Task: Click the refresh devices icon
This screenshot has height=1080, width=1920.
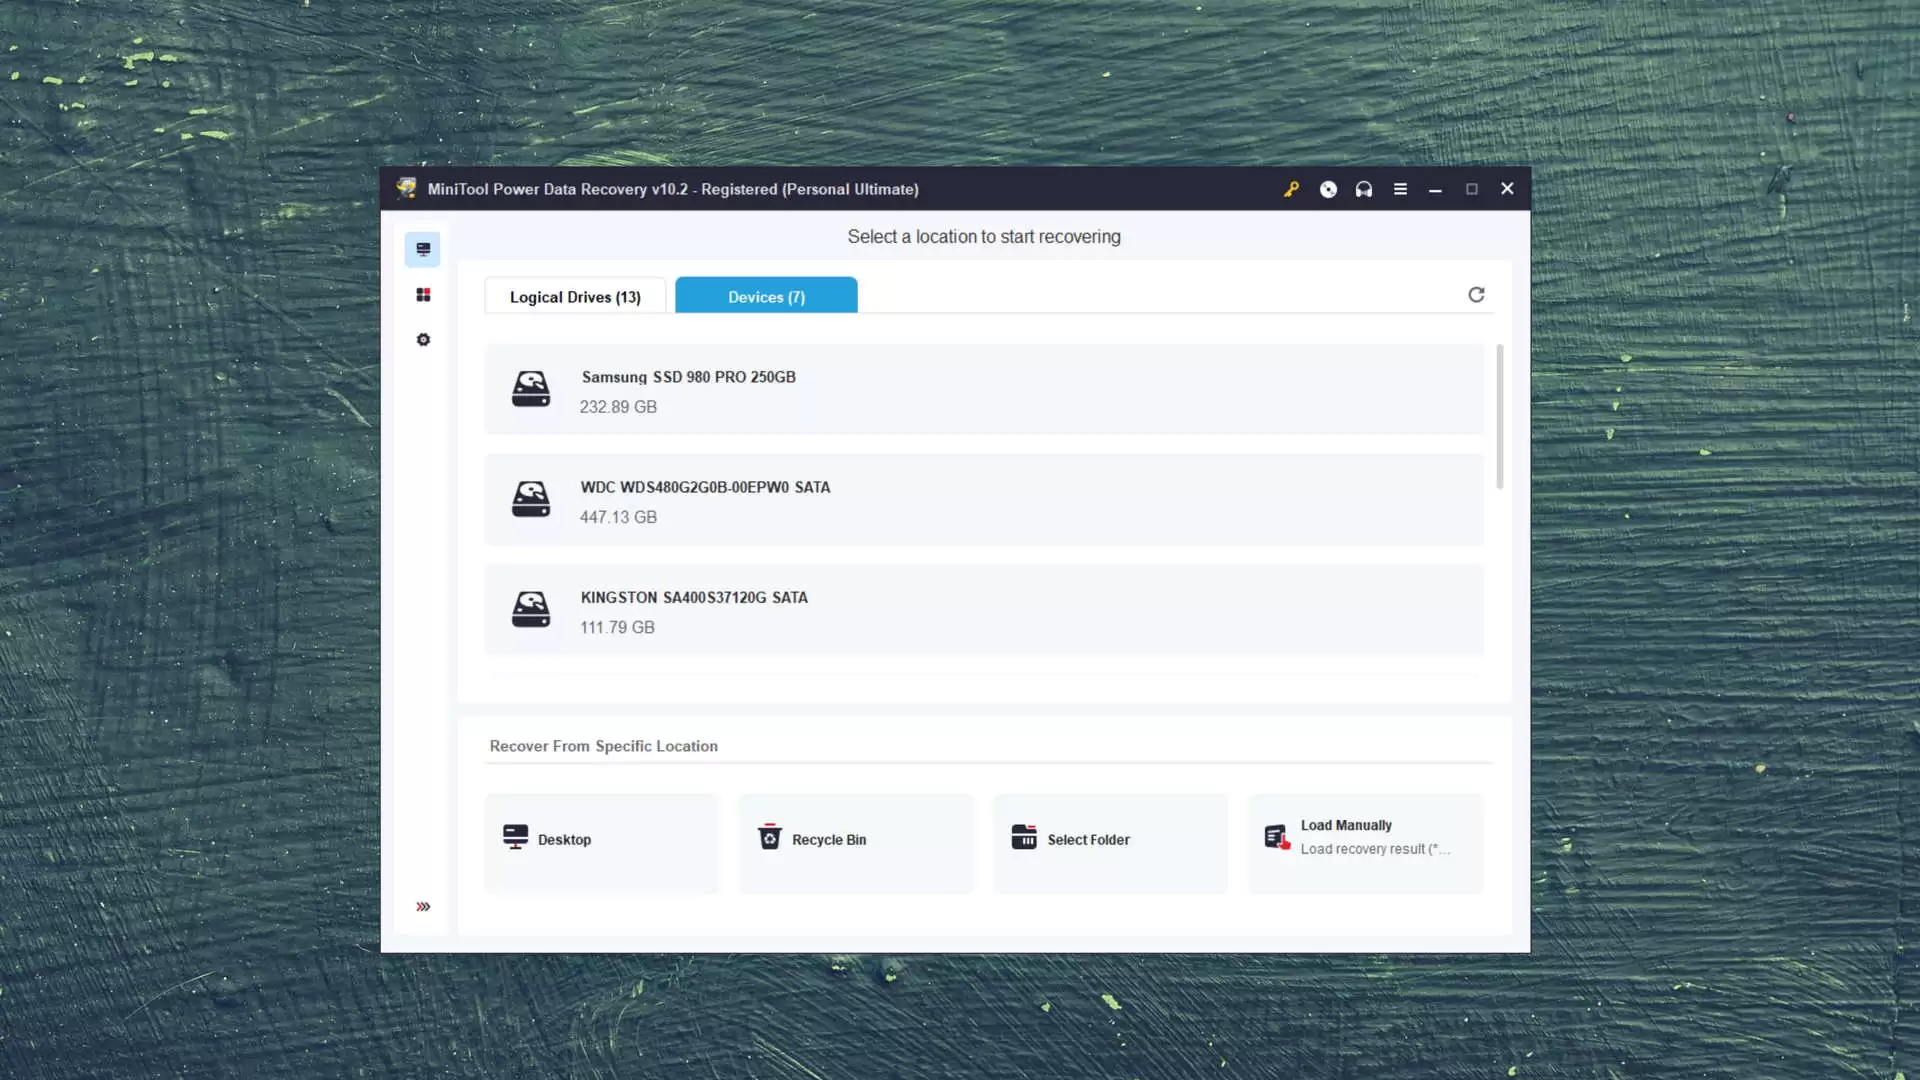Action: 1476,294
